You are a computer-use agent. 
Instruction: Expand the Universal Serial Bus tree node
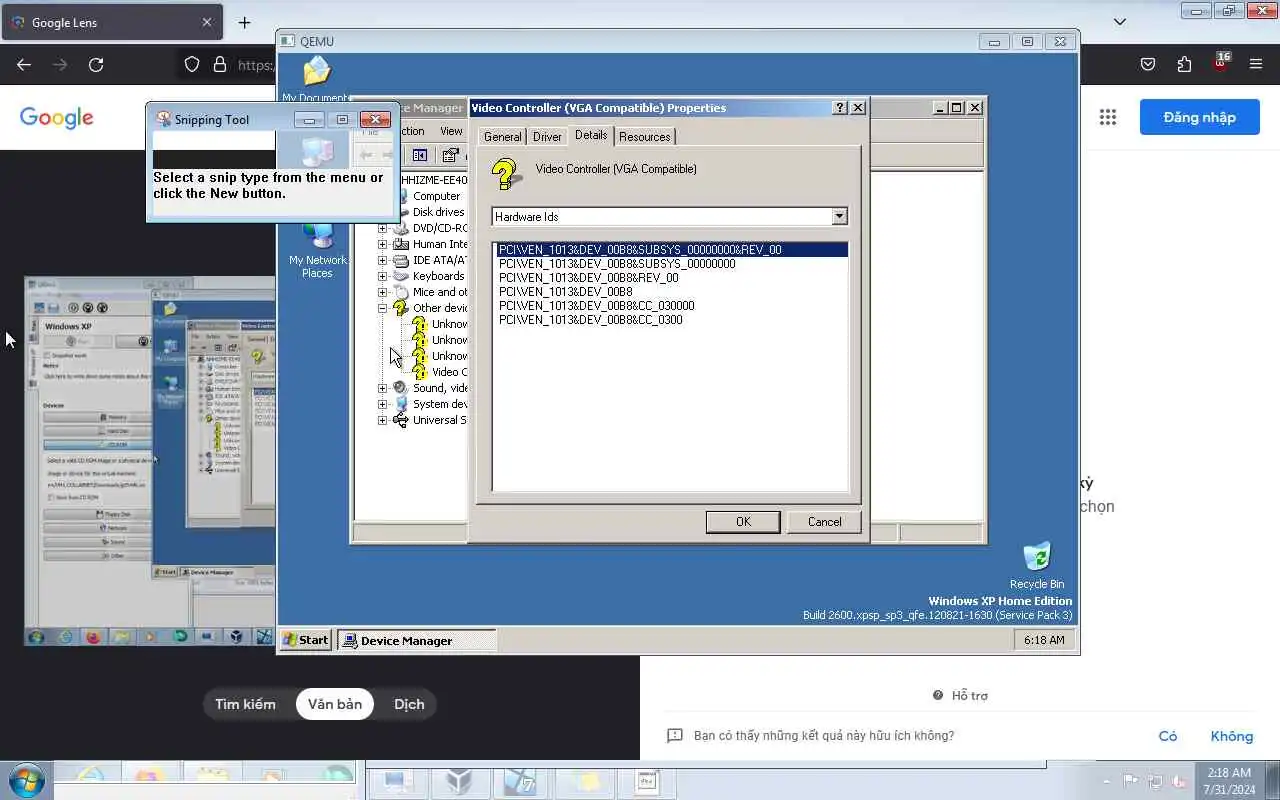(x=383, y=420)
